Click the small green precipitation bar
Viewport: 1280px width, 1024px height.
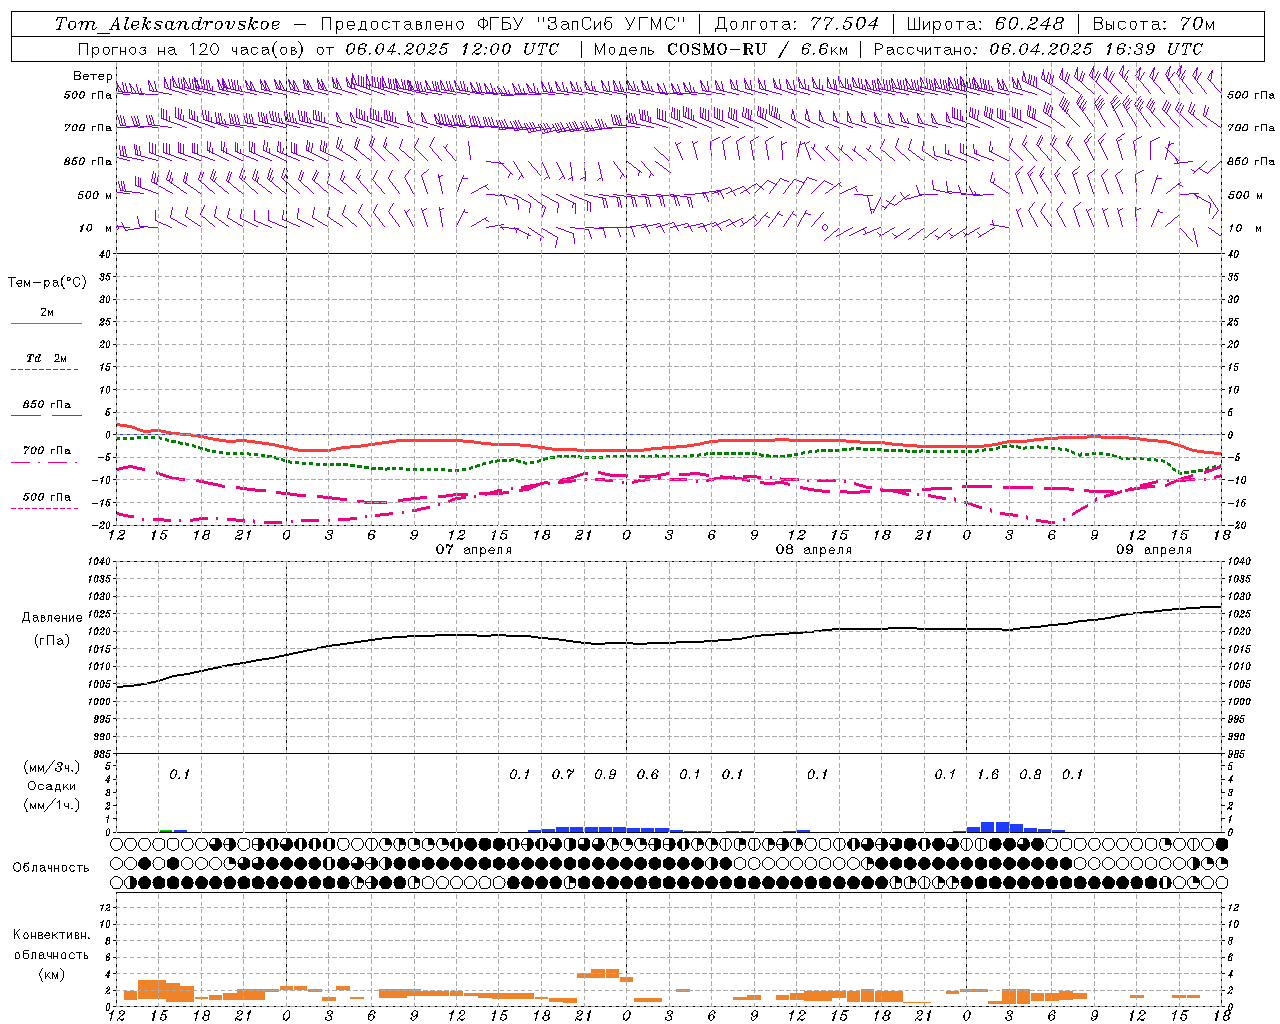point(166,831)
